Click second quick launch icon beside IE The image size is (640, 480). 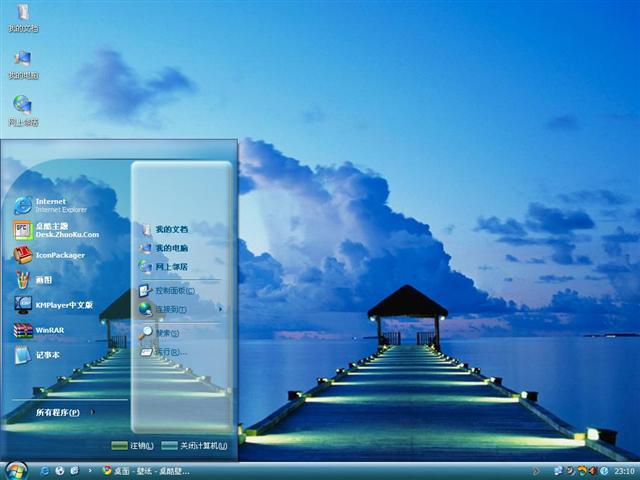pyautogui.click(x=60, y=471)
